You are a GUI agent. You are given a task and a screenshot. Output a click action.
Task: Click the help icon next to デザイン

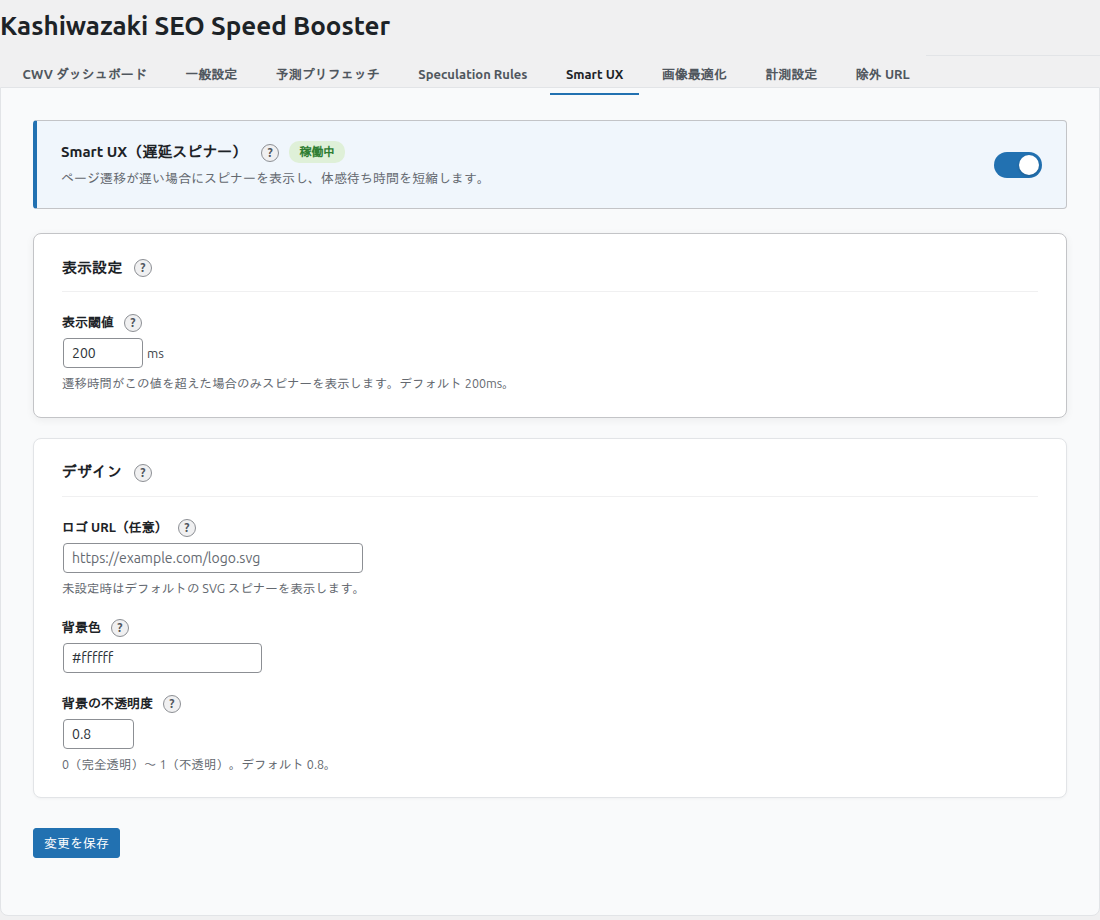click(x=142, y=472)
